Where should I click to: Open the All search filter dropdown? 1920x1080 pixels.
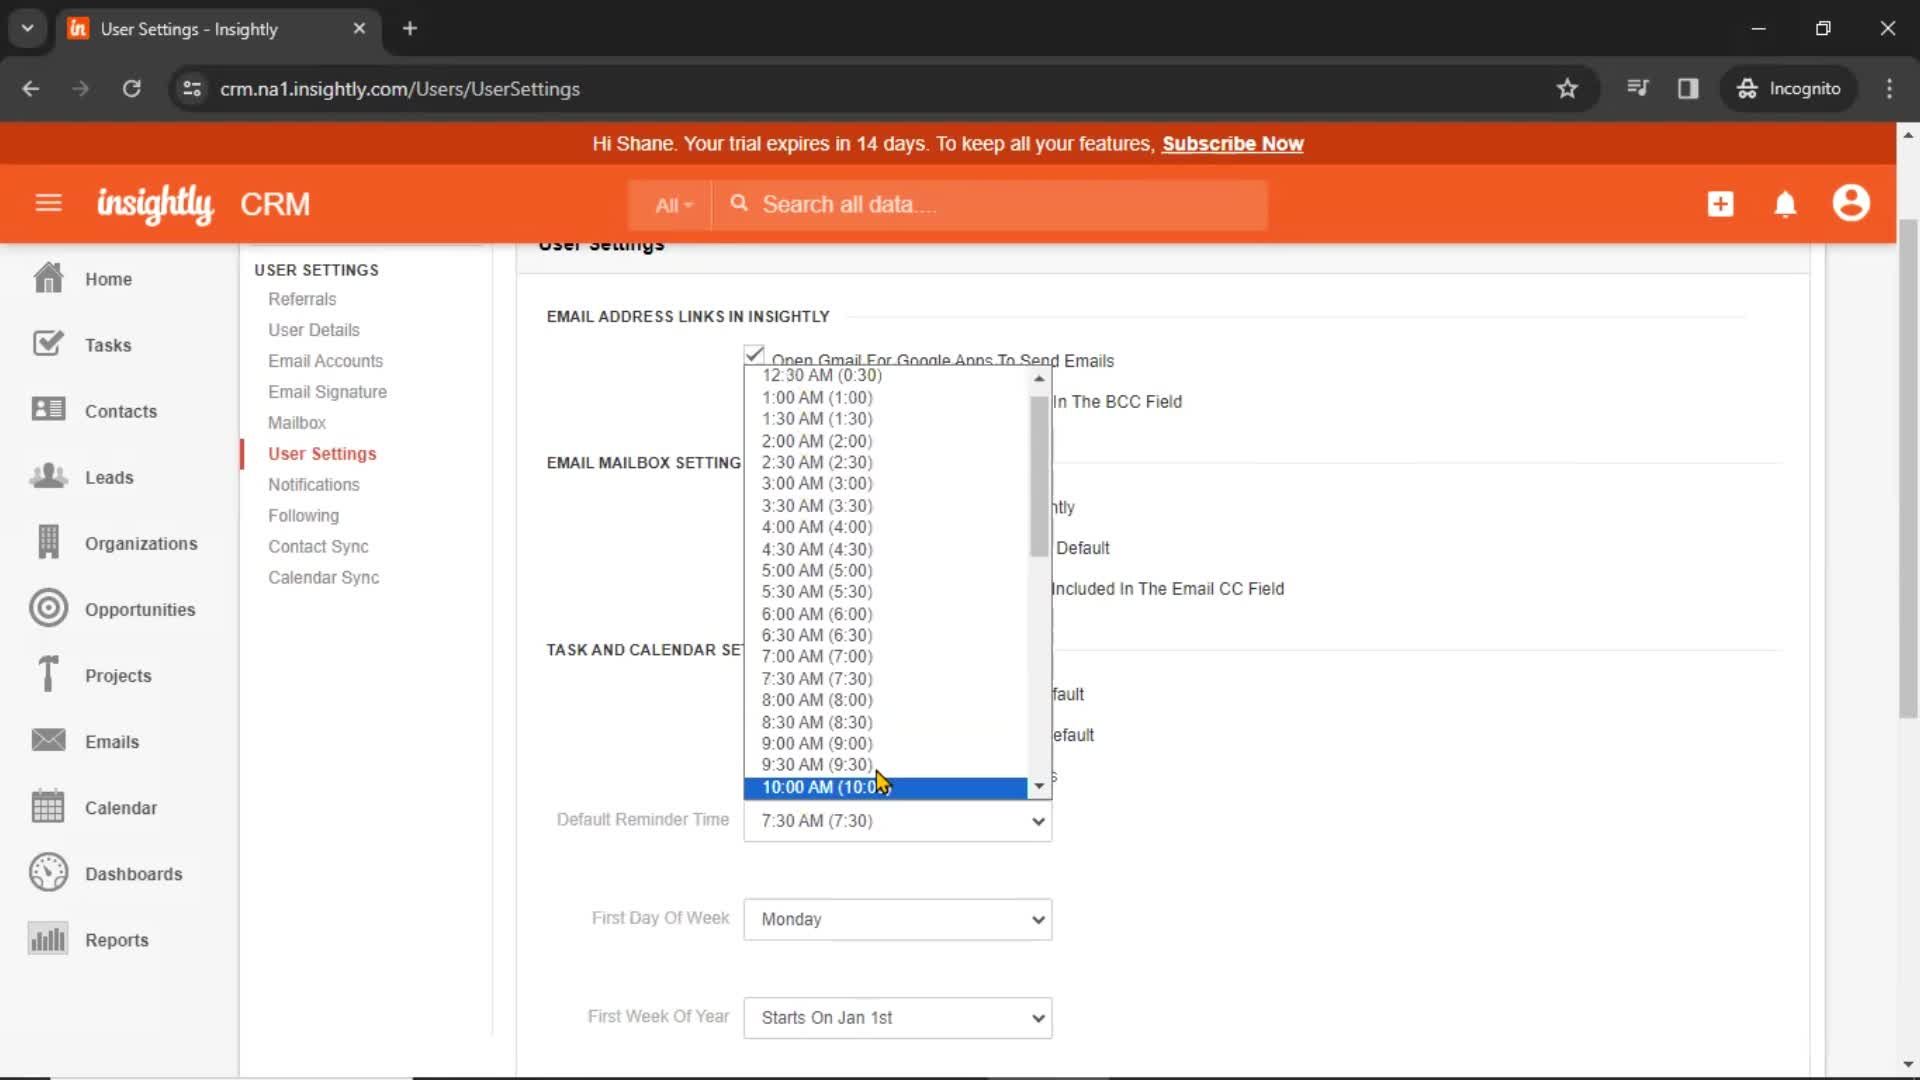[x=673, y=205]
